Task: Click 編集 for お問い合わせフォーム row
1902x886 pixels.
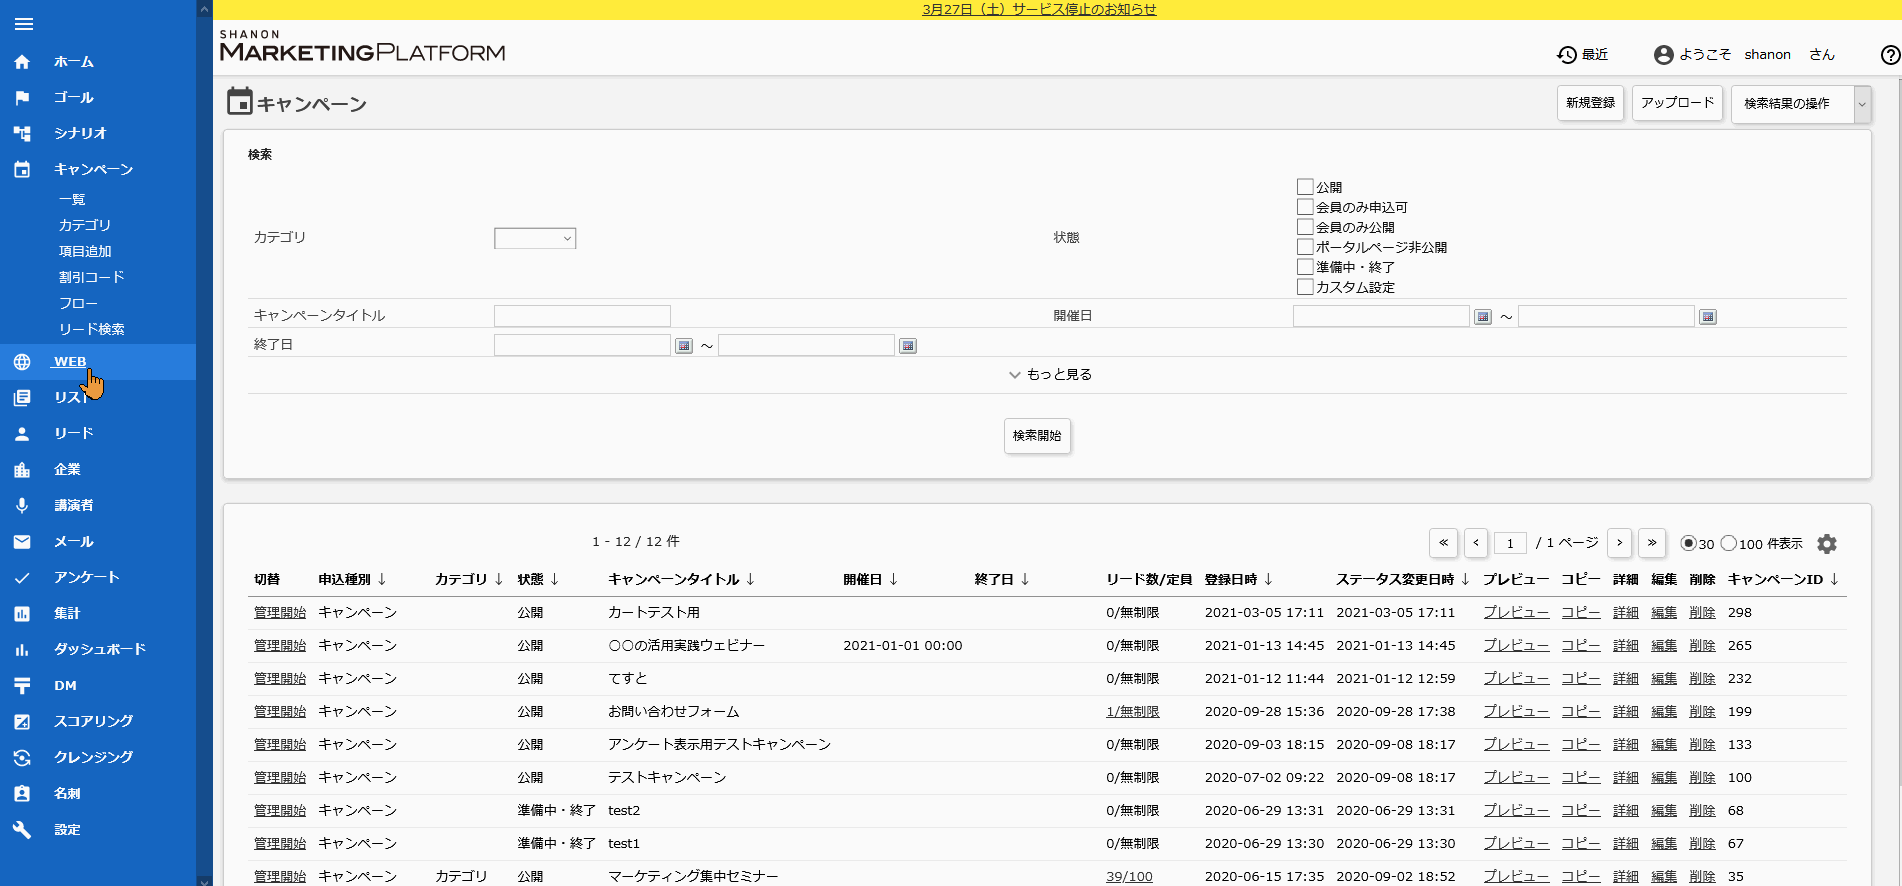Action: [x=1664, y=712]
